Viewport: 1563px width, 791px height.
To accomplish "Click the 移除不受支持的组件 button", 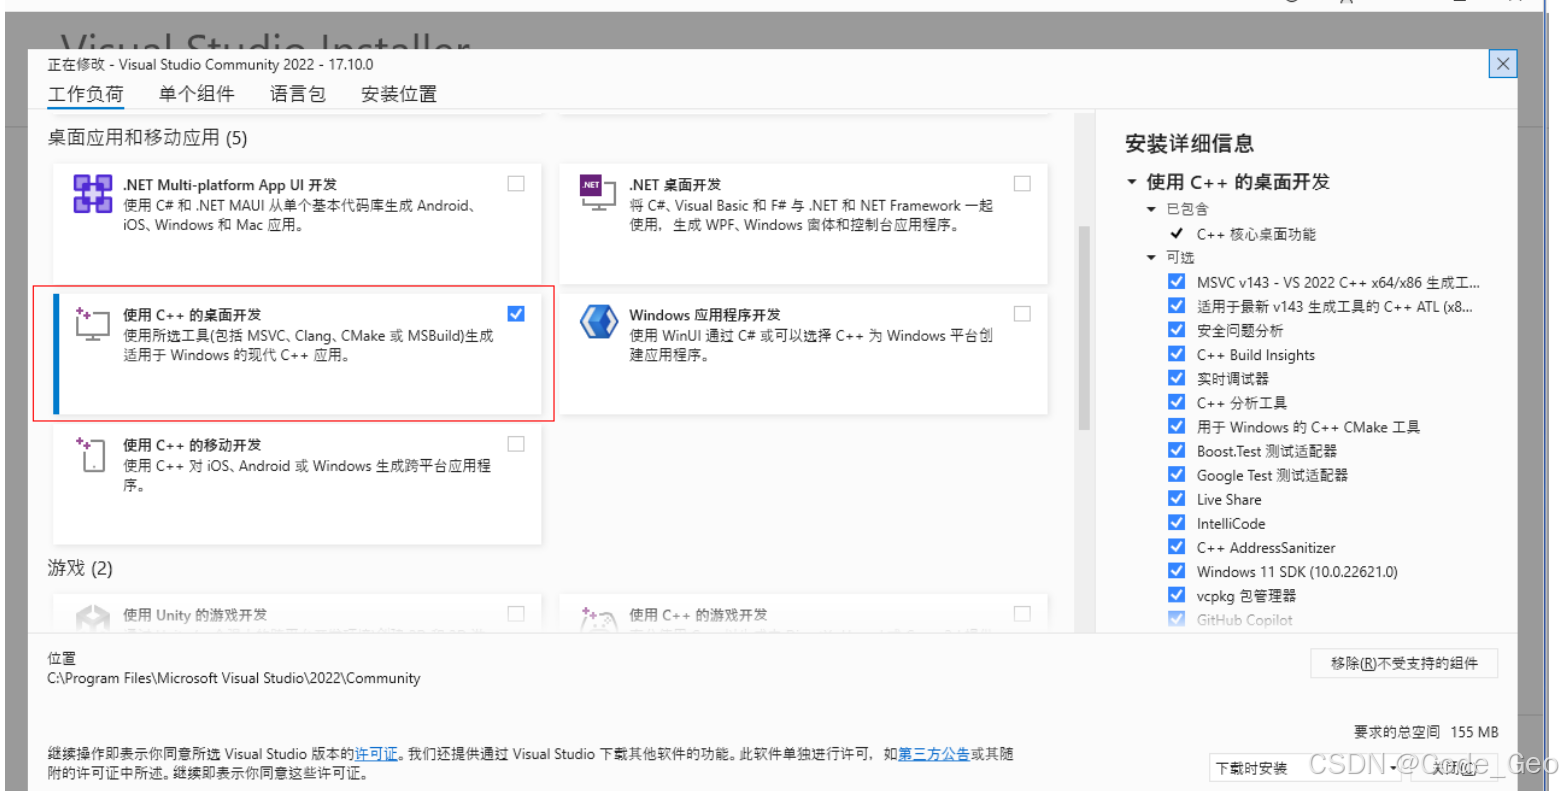I will (x=1403, y=663).
